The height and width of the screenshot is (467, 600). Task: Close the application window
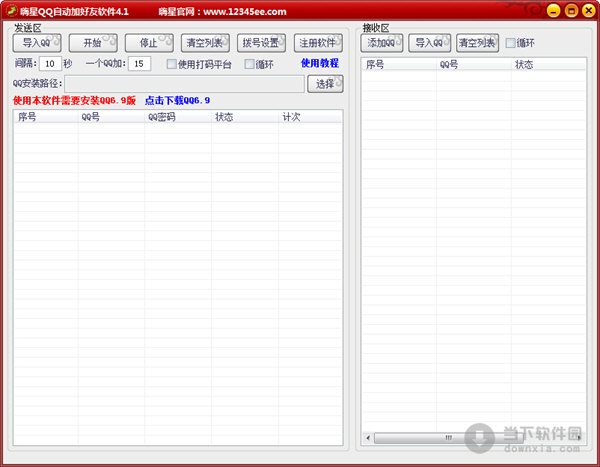pyautogui.click(x=589, y=11)
